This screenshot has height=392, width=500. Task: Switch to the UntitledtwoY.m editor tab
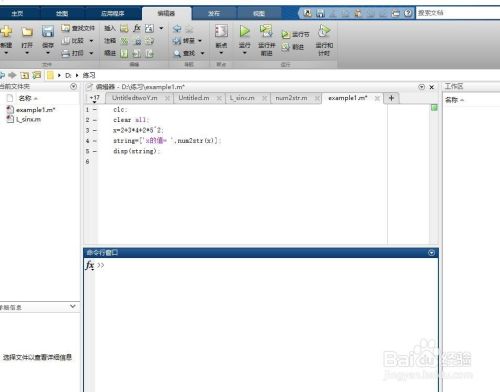click(x=135, y=98)
